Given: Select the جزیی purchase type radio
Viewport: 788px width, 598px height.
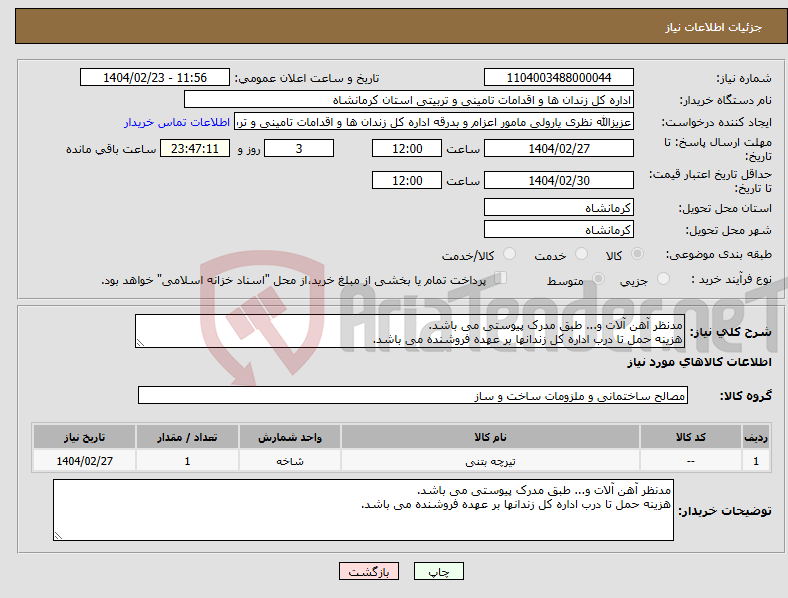Looking at the screenshot, I should pyautogui.click(x=663, y=279).
